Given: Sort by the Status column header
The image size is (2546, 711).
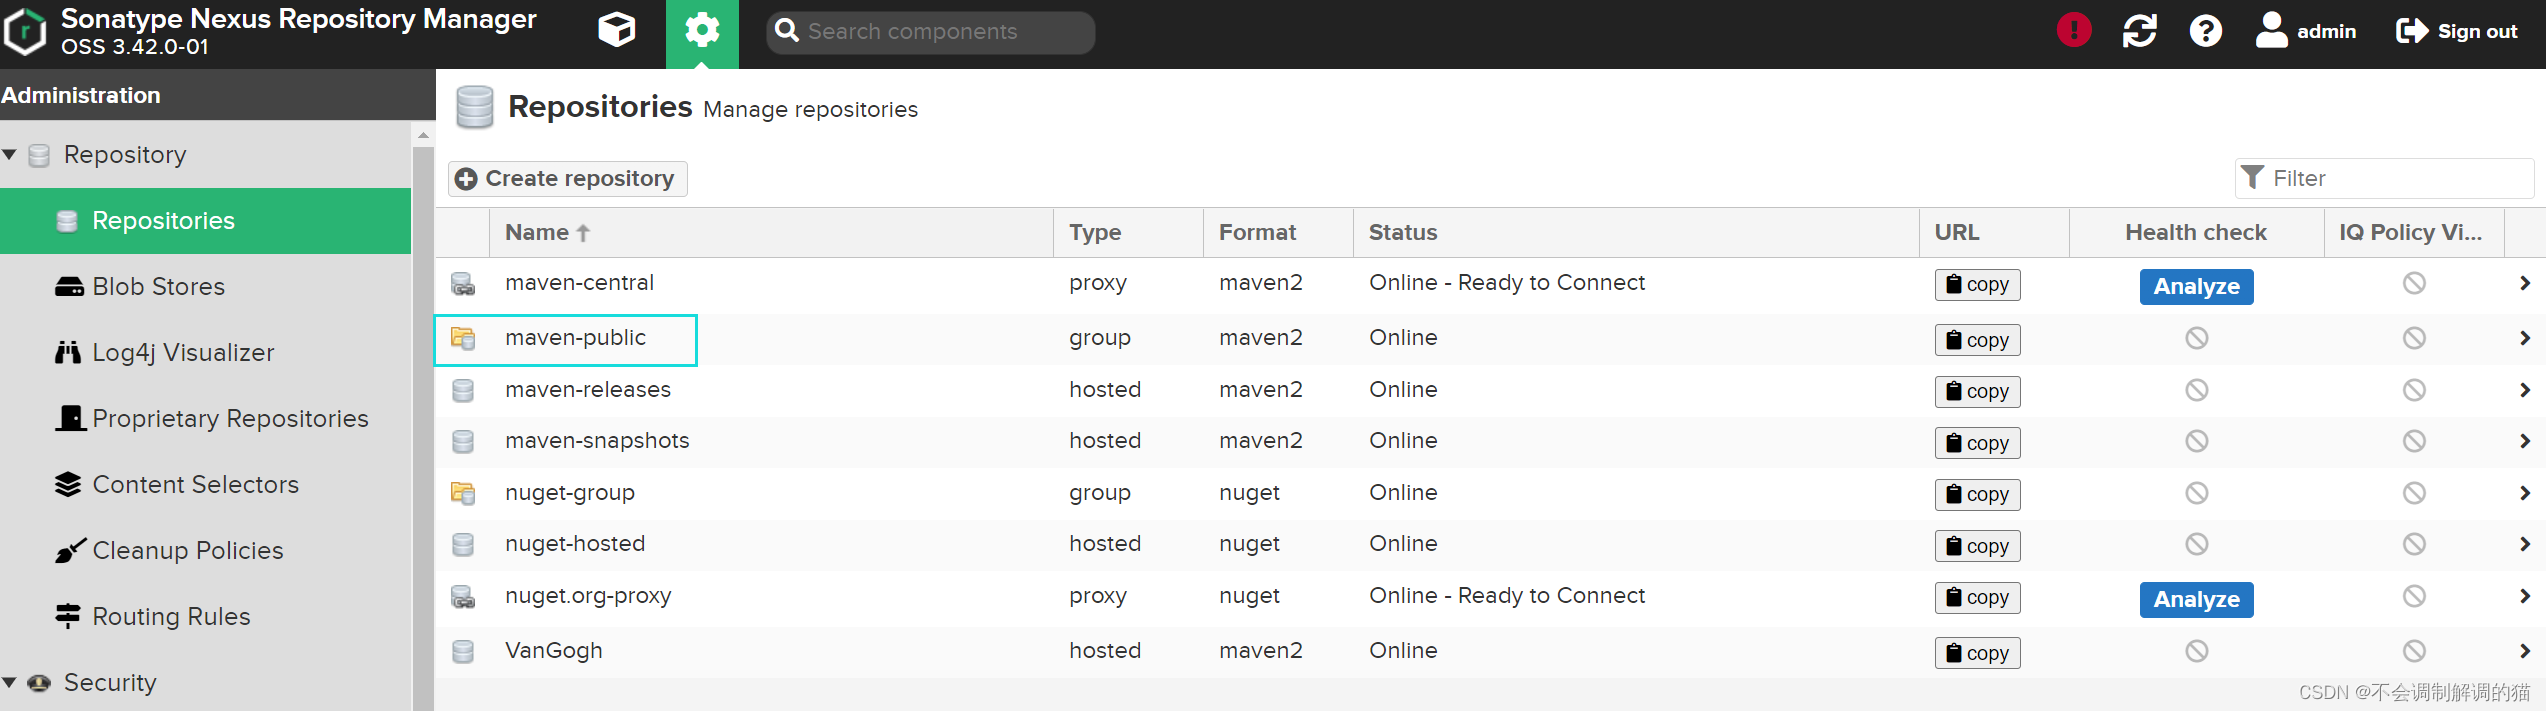Looking at the screenshot, I should [x=1636, y=232].
